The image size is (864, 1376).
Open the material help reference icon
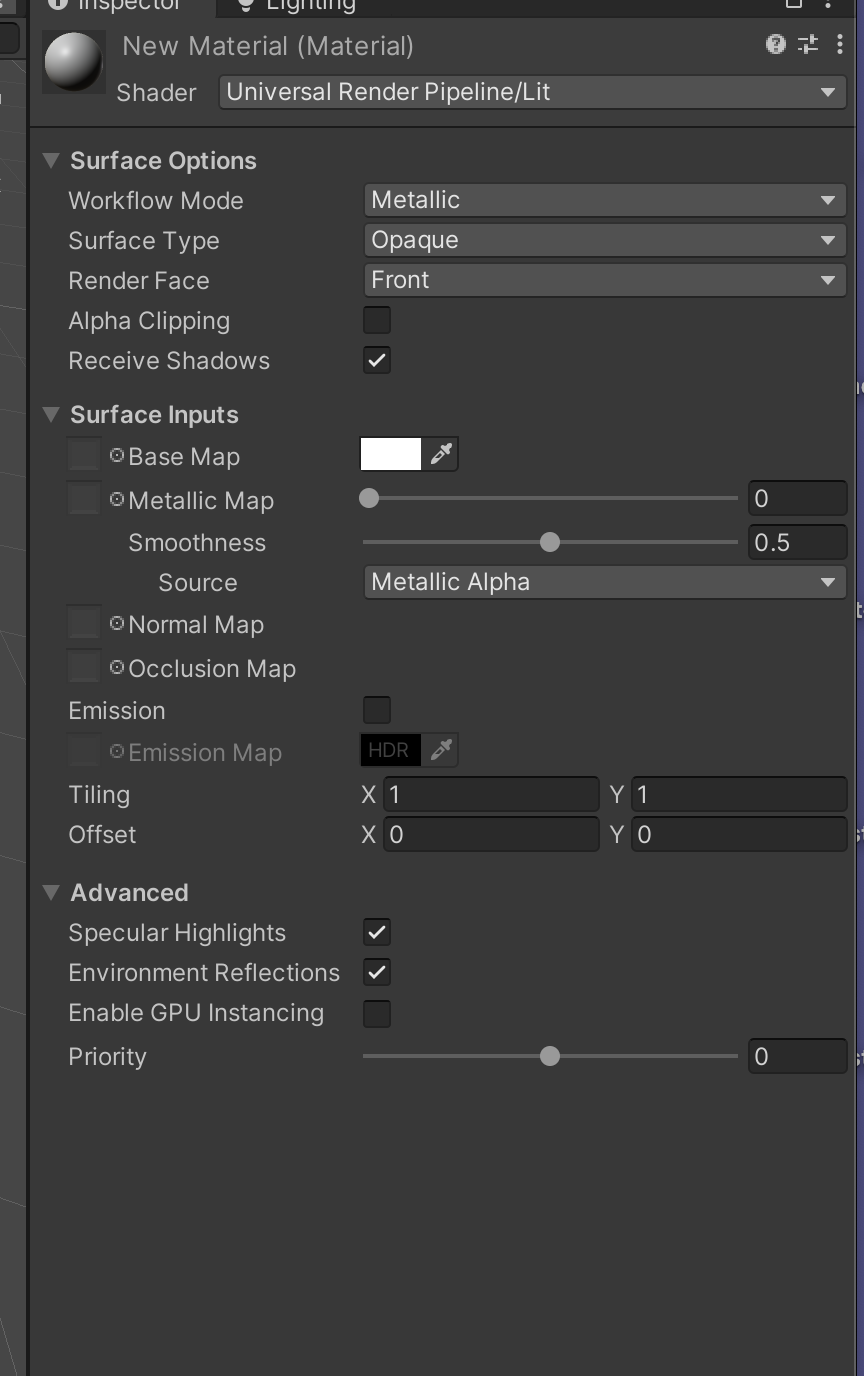coord(775,44)
